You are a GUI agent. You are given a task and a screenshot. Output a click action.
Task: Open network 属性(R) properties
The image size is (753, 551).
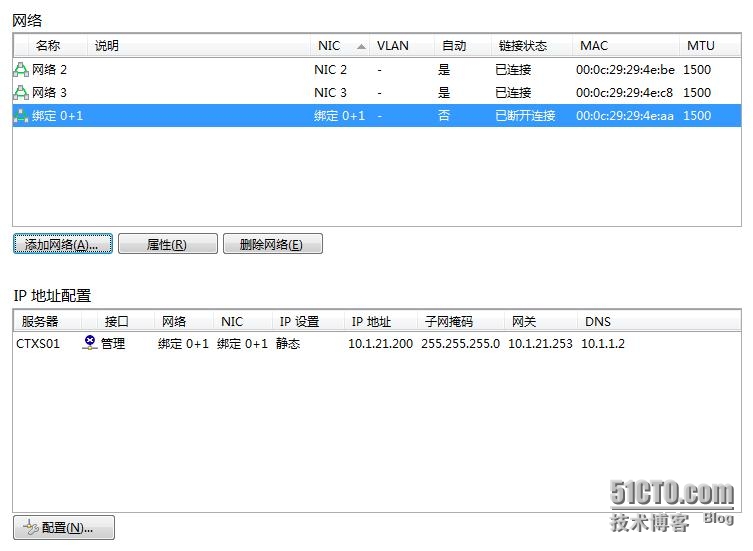[168, 244]
